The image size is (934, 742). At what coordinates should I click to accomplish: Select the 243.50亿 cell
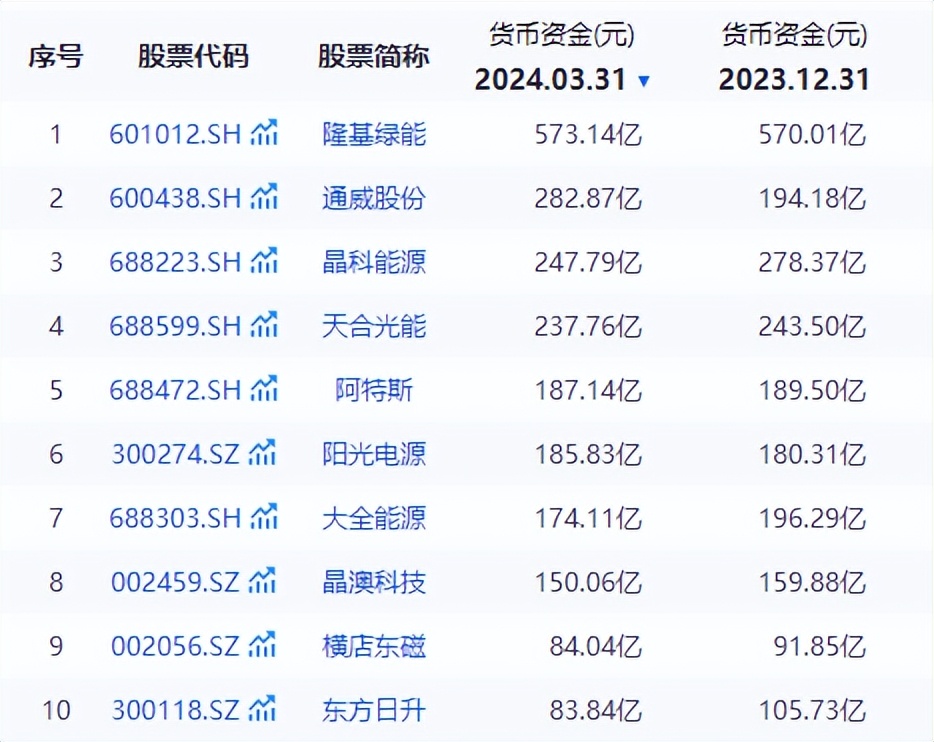pyautogui.click(x=812, y=326)
